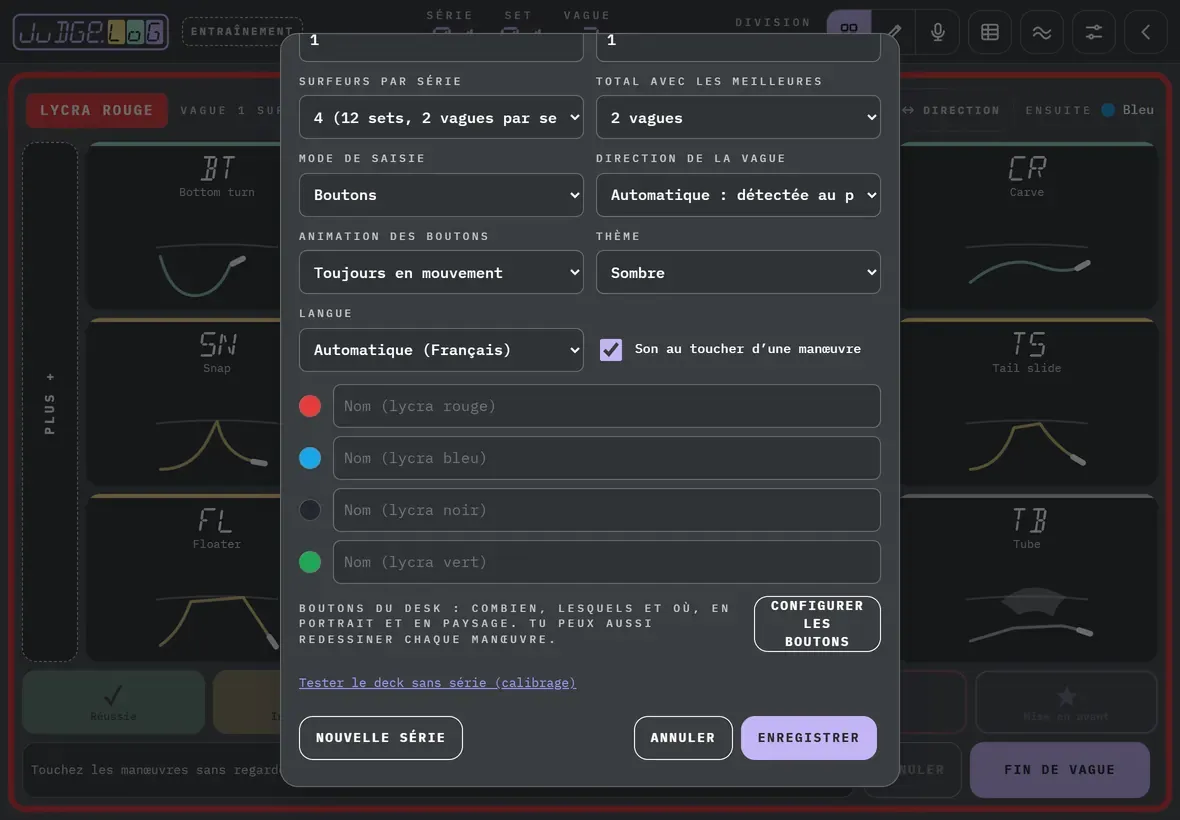This screenshot has width=1180, height=820.
Task: Open the table grid icon
Action: [990, 32]
